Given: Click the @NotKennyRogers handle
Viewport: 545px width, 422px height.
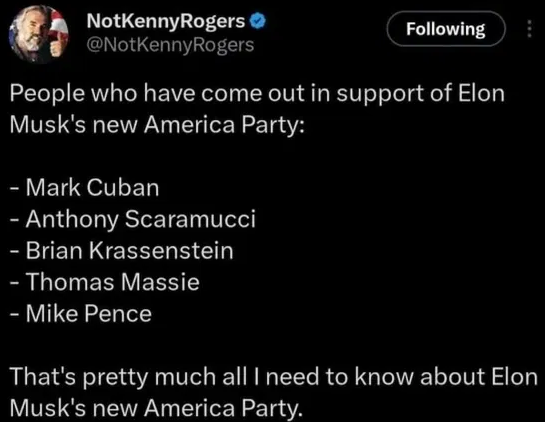Looking at the screenshot, I should coord(170,45).
